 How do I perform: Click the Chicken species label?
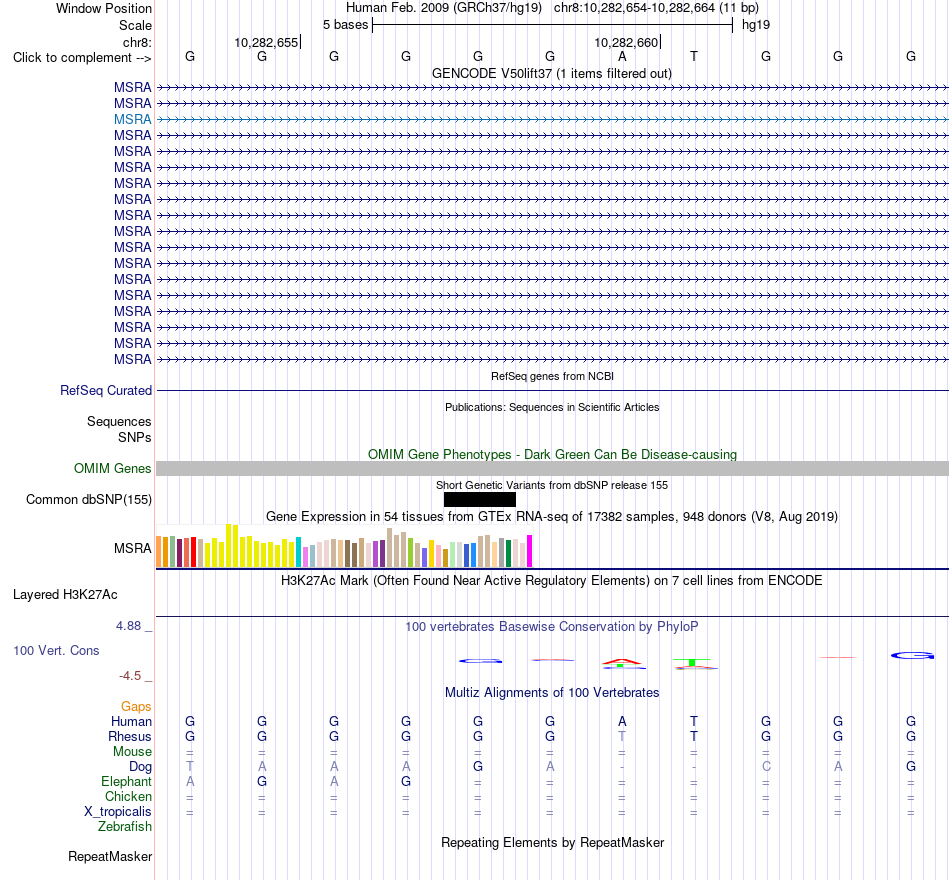click(128, 796)
